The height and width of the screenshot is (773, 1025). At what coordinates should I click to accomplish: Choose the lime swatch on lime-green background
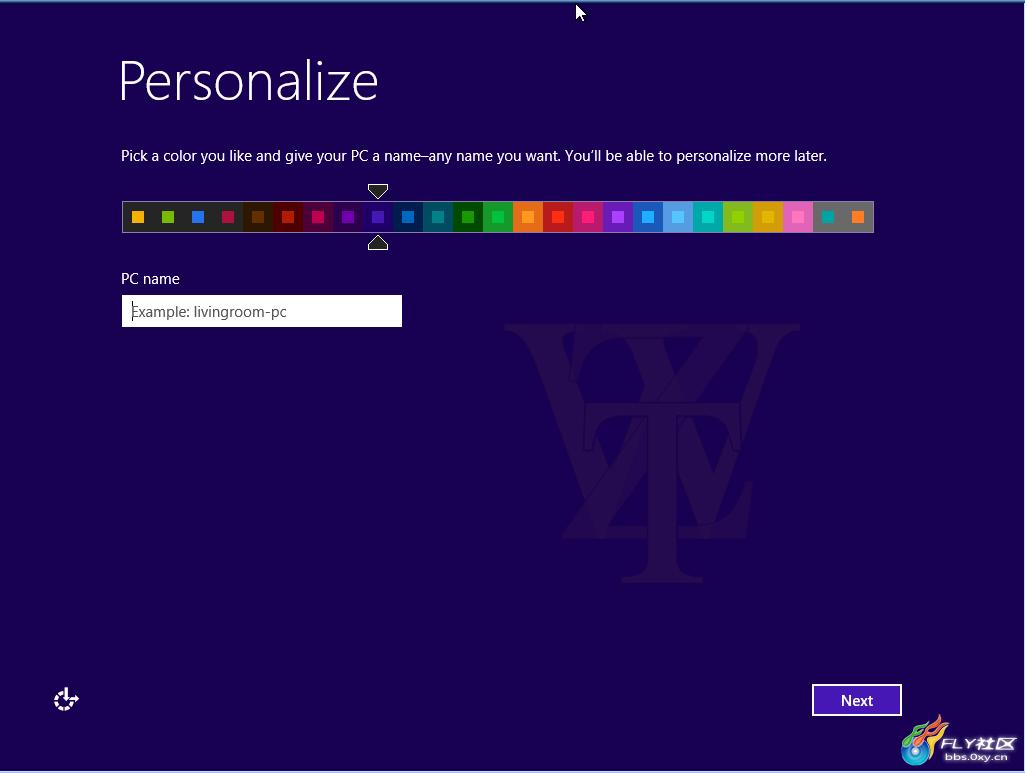(x=738, y=217)
